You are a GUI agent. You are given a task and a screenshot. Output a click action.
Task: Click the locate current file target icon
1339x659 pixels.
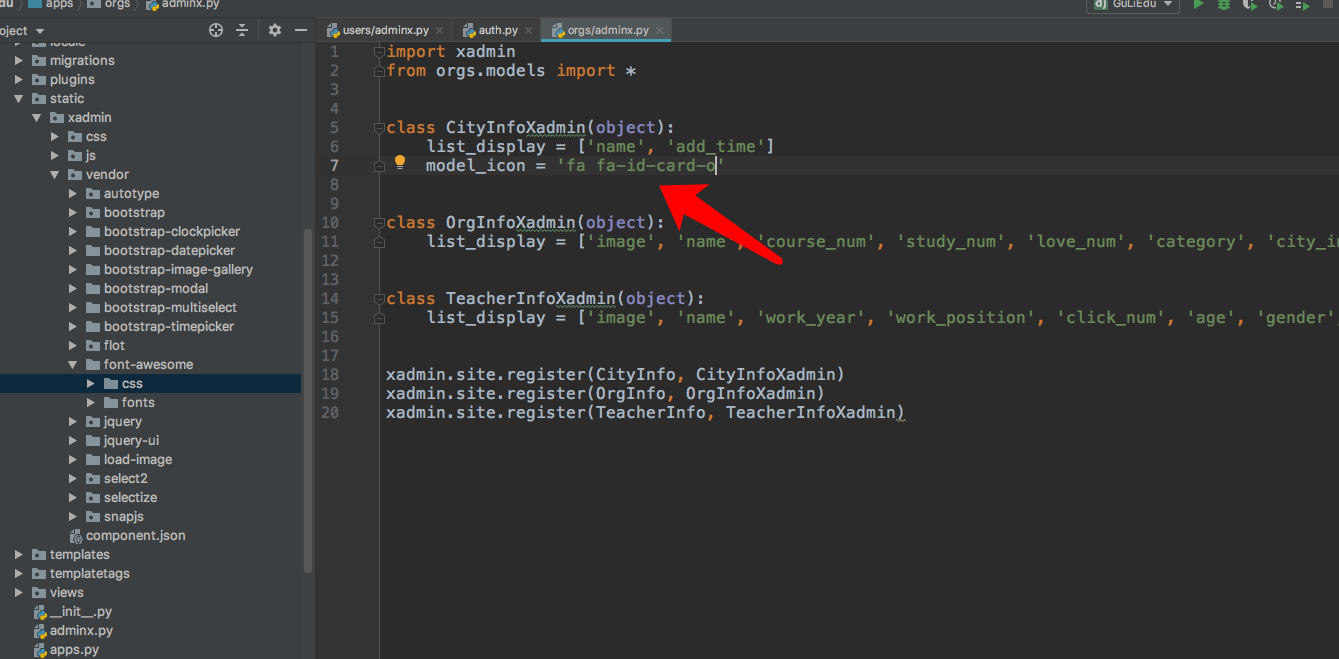[x=216, y=31]
